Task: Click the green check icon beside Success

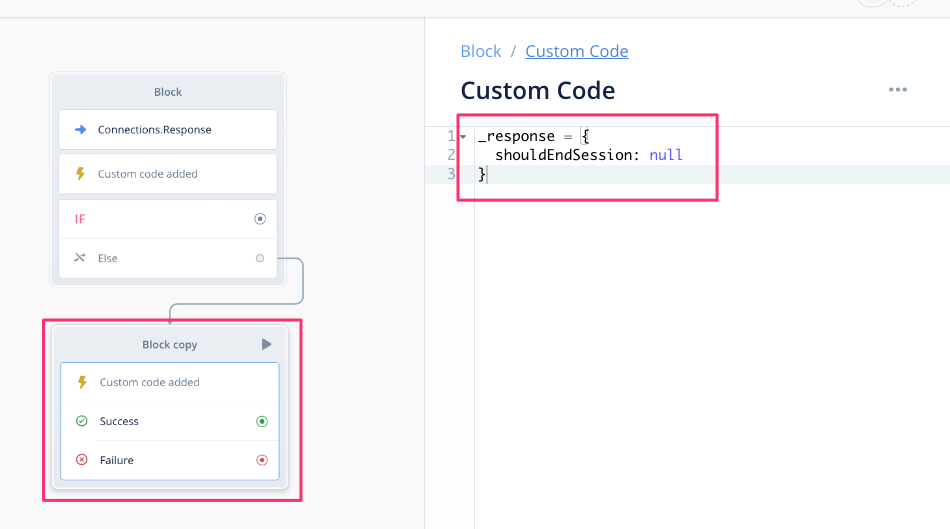Action: click(82, 421)
